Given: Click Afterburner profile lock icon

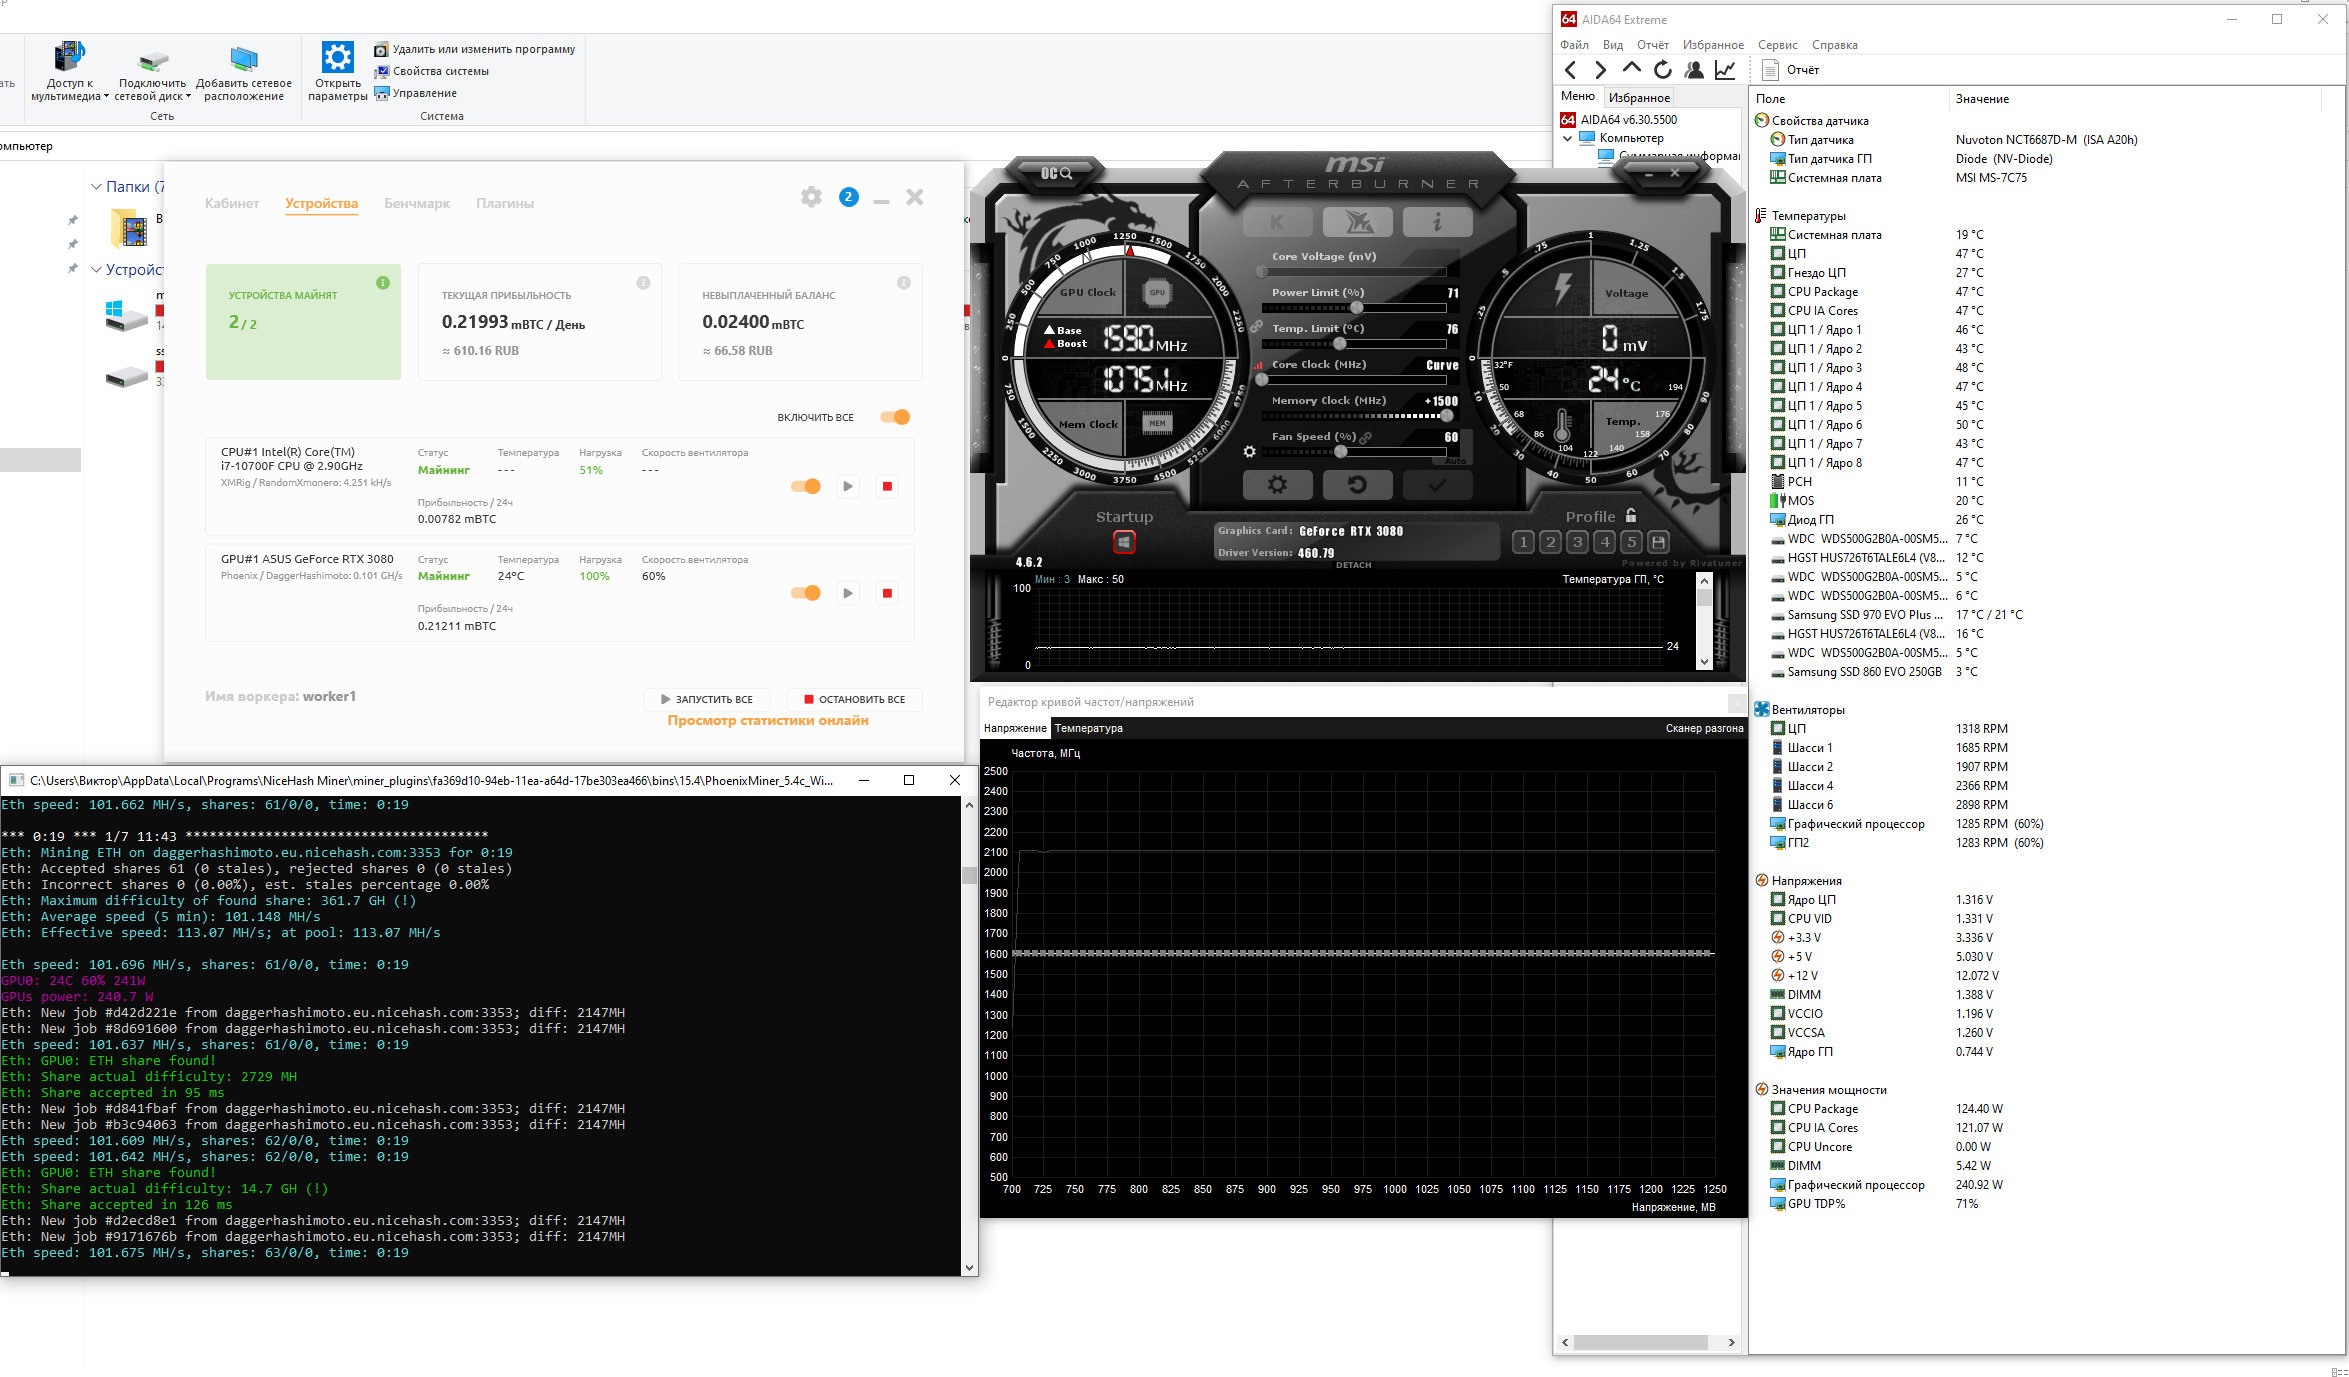Looking at the screenshot, I should 1631,516.
